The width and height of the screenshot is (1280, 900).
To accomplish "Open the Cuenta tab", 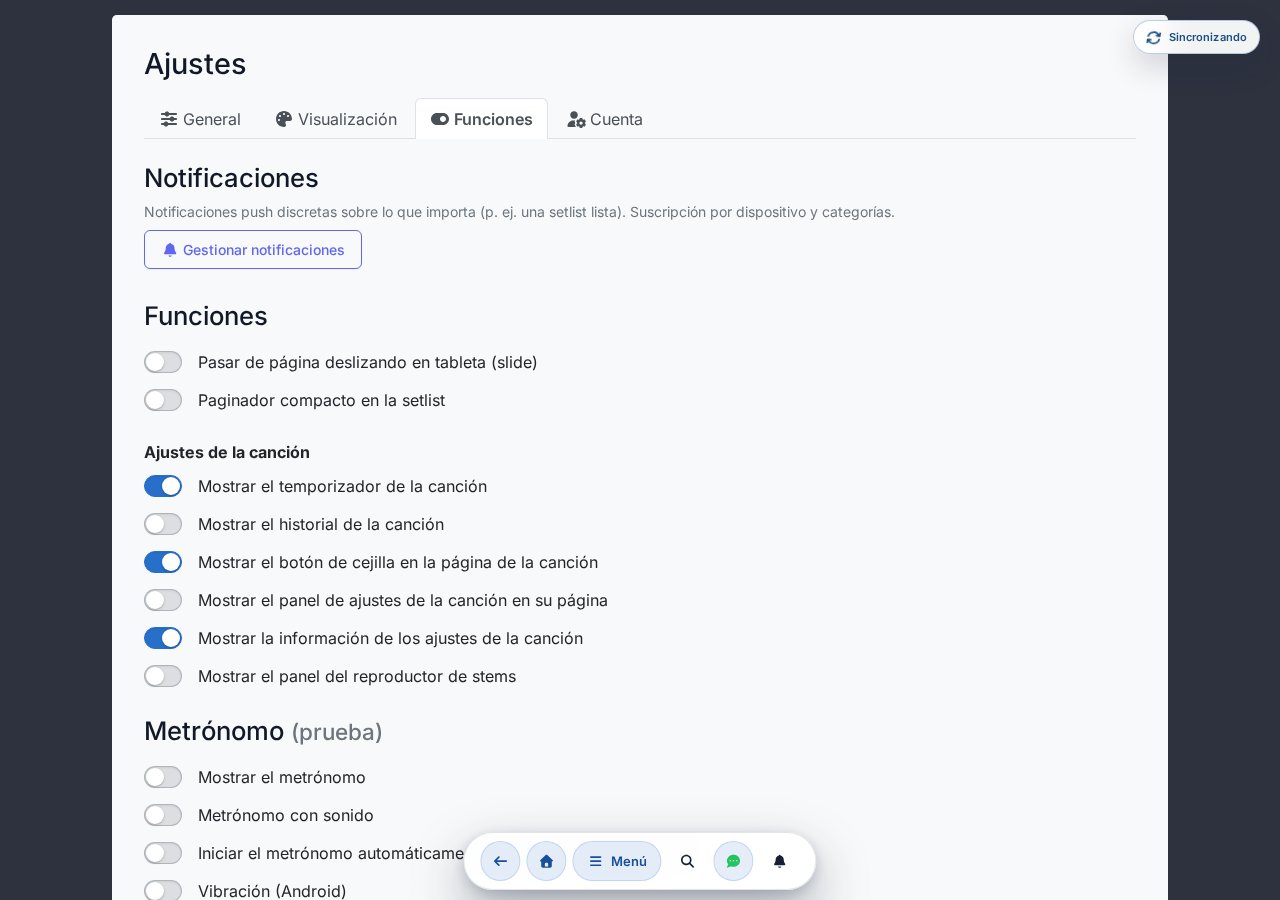I will (605, 119).
